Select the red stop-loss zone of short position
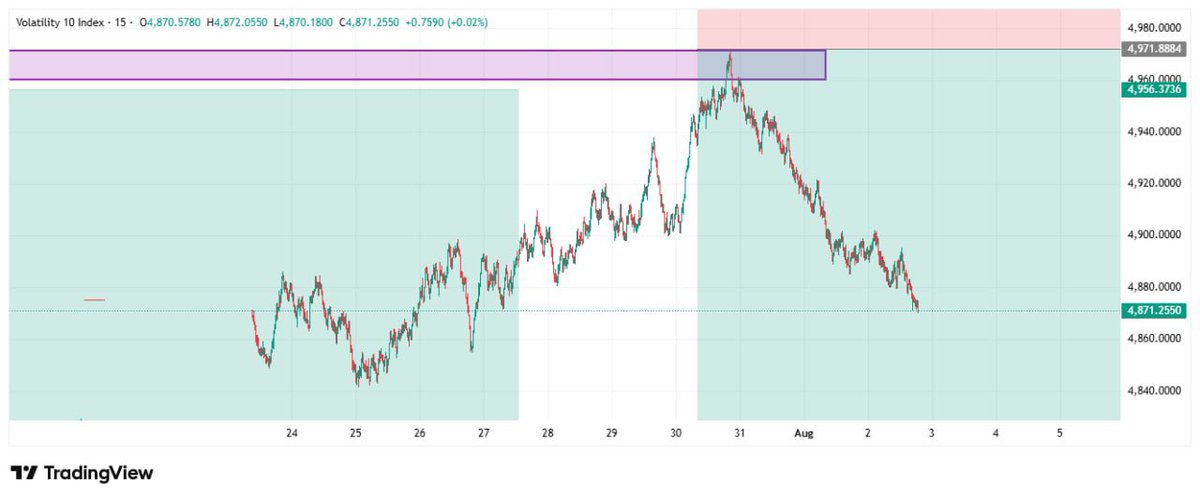Screen dimensions: 1200x500 tap(908, 29)
